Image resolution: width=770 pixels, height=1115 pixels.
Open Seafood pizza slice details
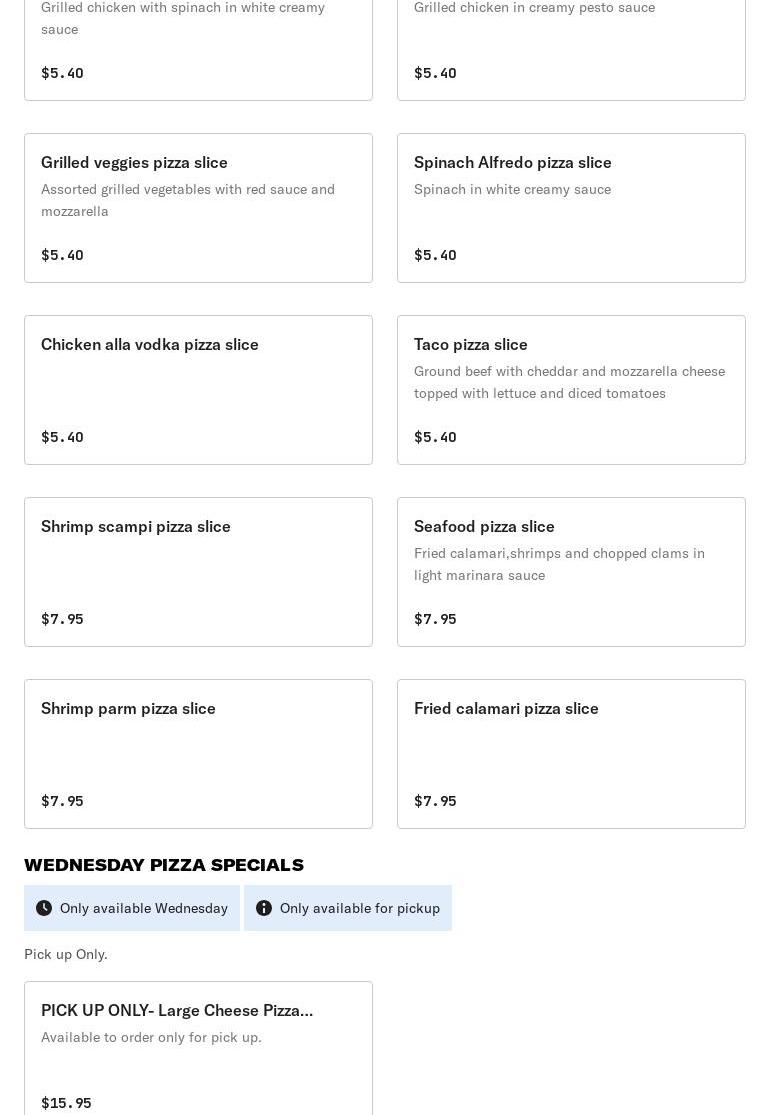tap(571, 572)
